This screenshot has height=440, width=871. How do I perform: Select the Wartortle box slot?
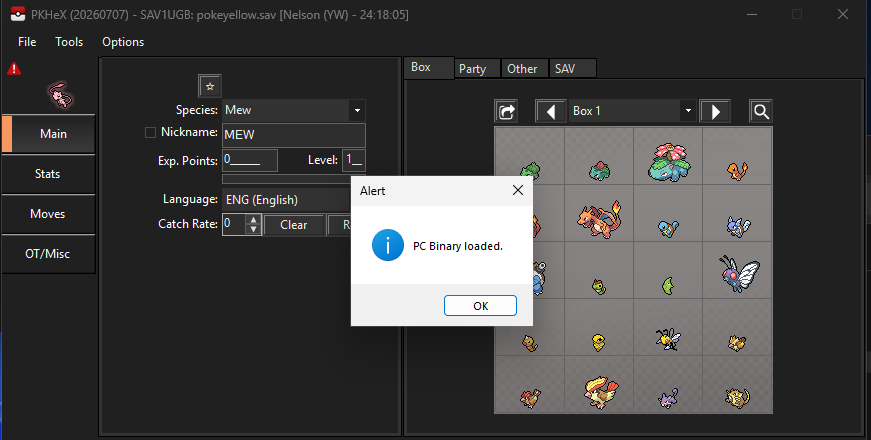[x=738, y=213]
